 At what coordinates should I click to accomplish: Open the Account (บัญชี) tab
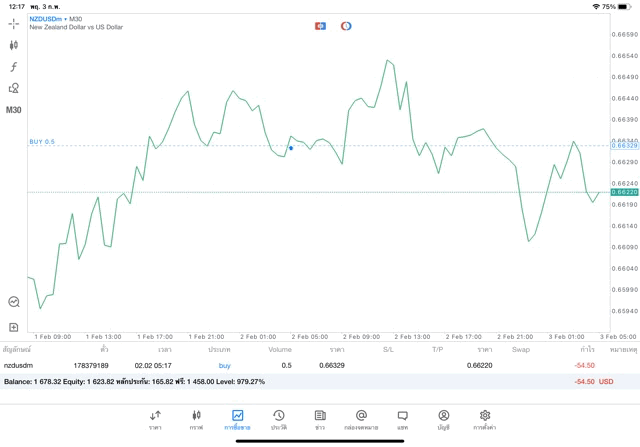pos(443,419)
